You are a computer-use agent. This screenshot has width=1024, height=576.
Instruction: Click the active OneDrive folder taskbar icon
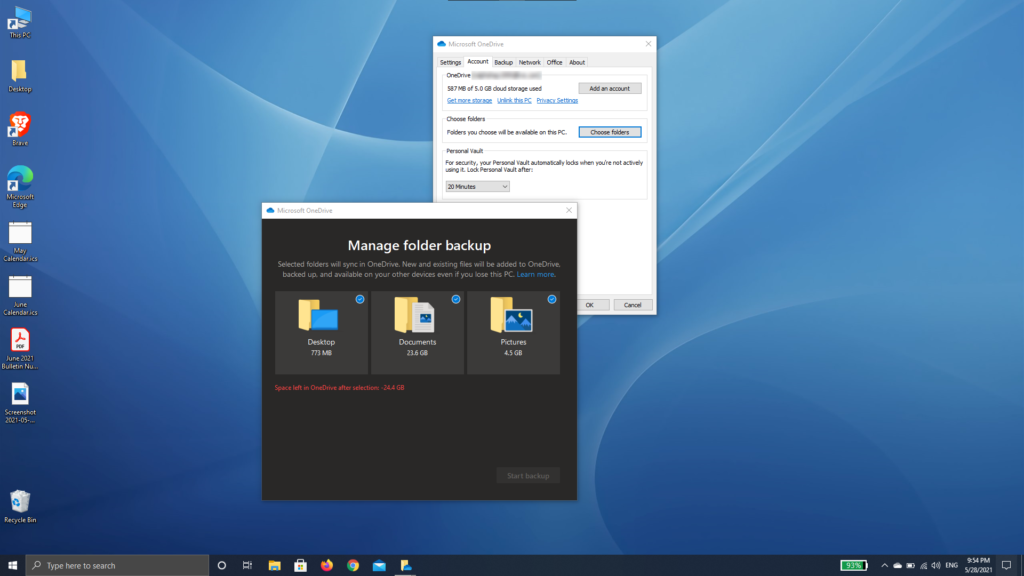406,566
